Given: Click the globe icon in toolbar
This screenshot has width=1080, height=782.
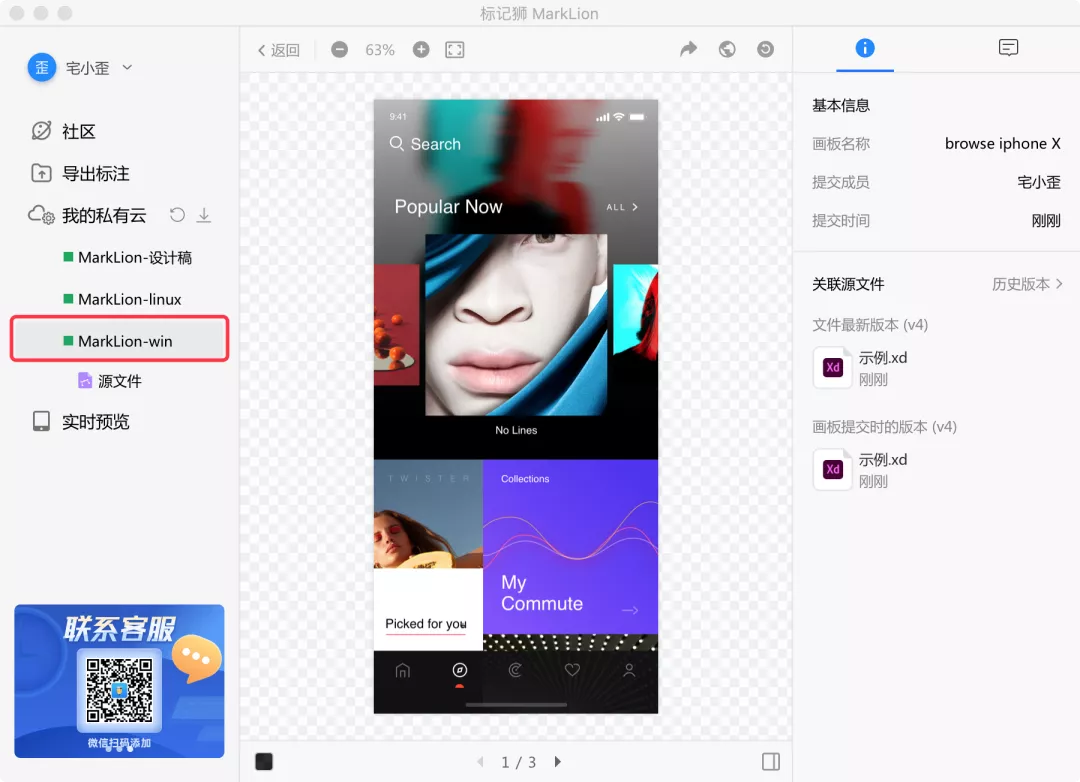Looking at the screenshot, I should [727, 49].
